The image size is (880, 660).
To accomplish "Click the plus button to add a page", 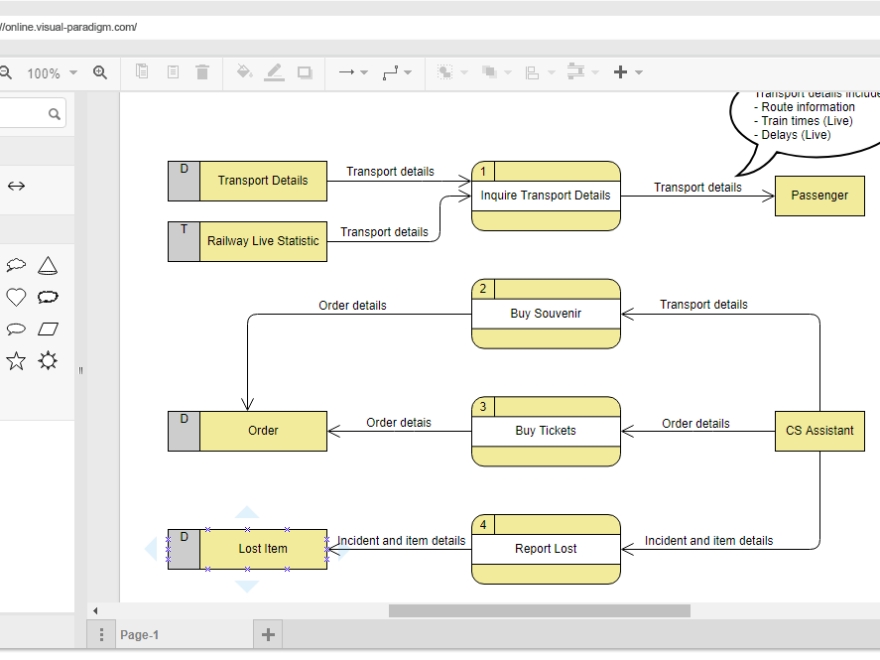I will pyautogui.click(x=267, y=634).
